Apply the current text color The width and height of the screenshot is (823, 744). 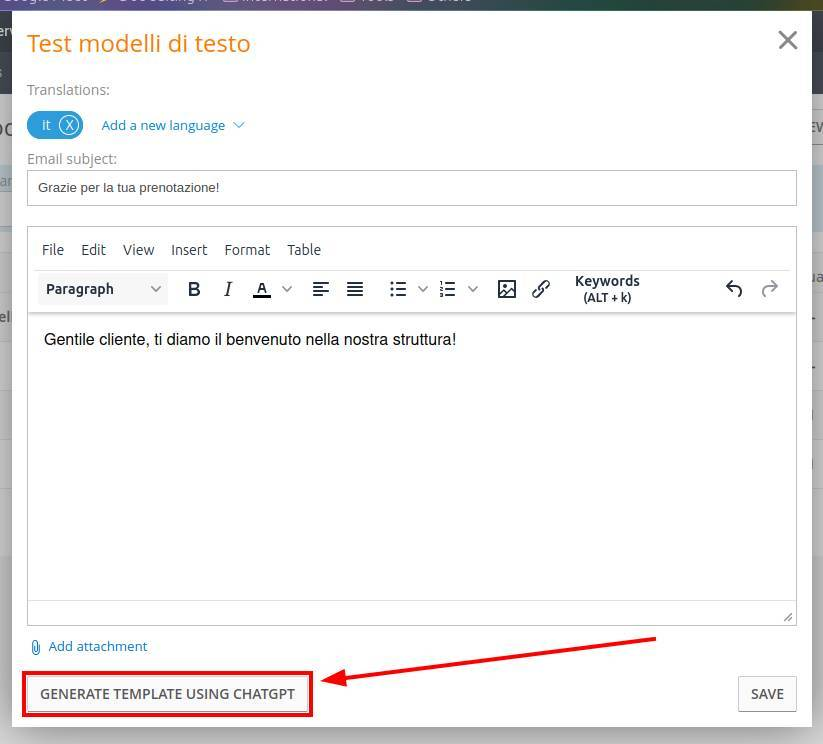click(262, 289)
